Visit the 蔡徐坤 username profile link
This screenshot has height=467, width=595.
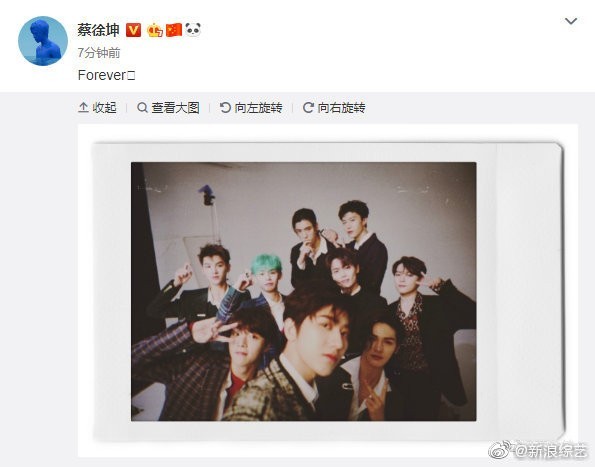pos(99,30)
